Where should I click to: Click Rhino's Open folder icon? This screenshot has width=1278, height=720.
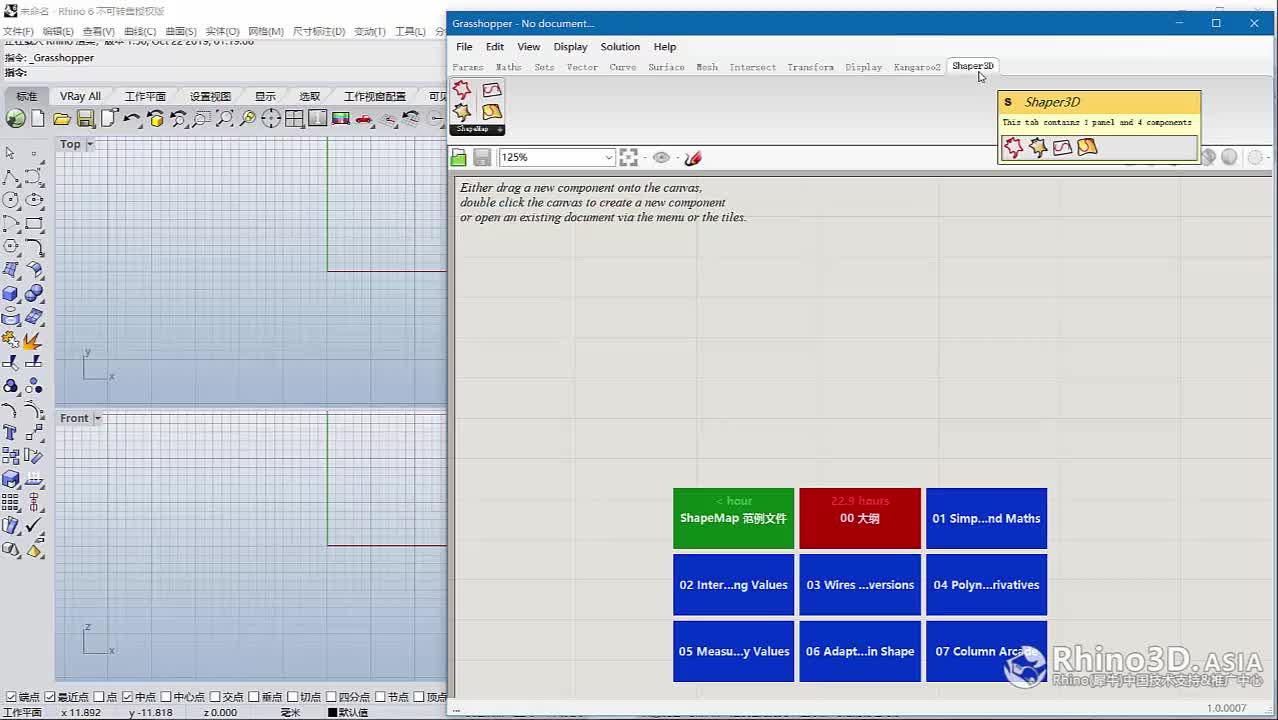point(62,119)
